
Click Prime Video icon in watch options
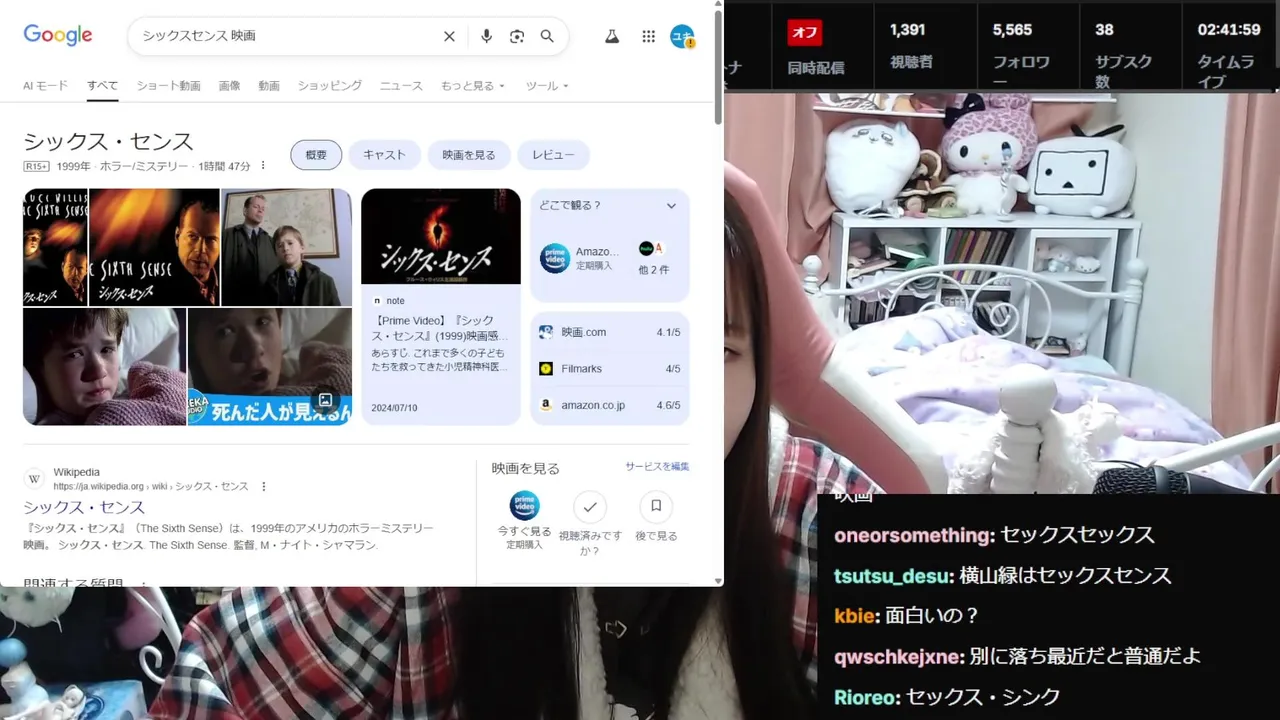554,258
